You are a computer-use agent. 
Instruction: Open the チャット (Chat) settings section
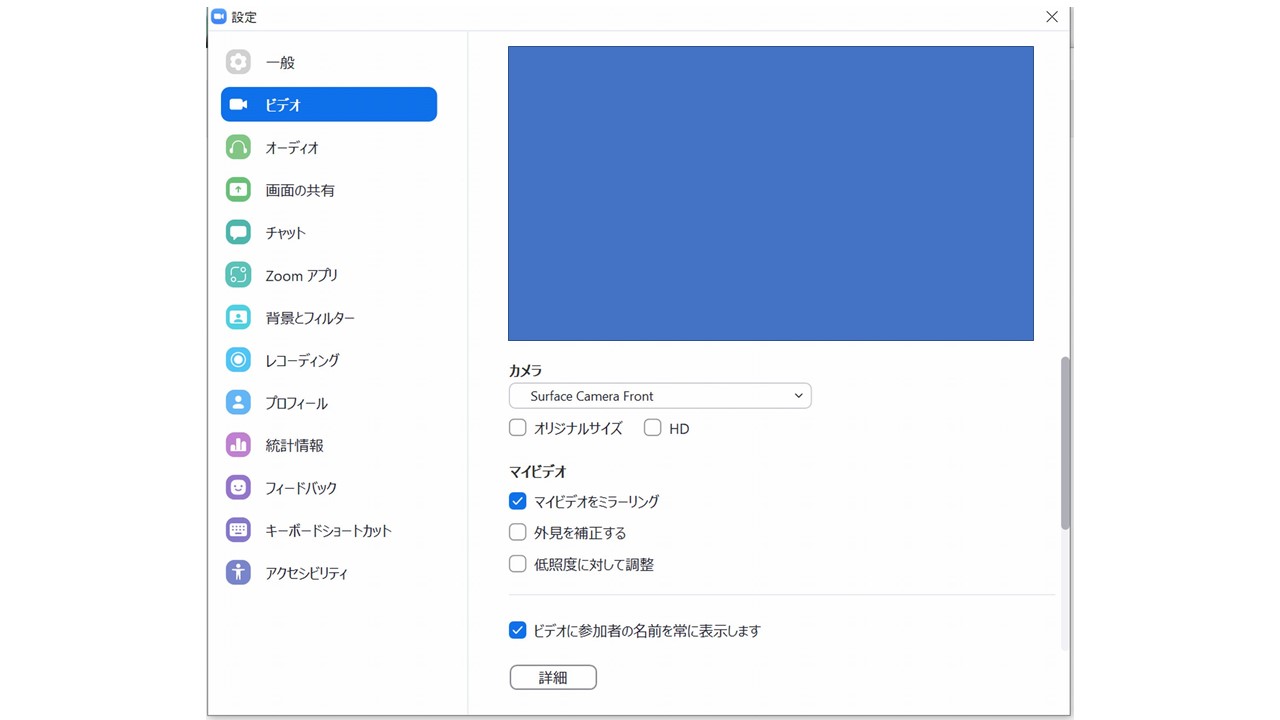pos(284,232)
